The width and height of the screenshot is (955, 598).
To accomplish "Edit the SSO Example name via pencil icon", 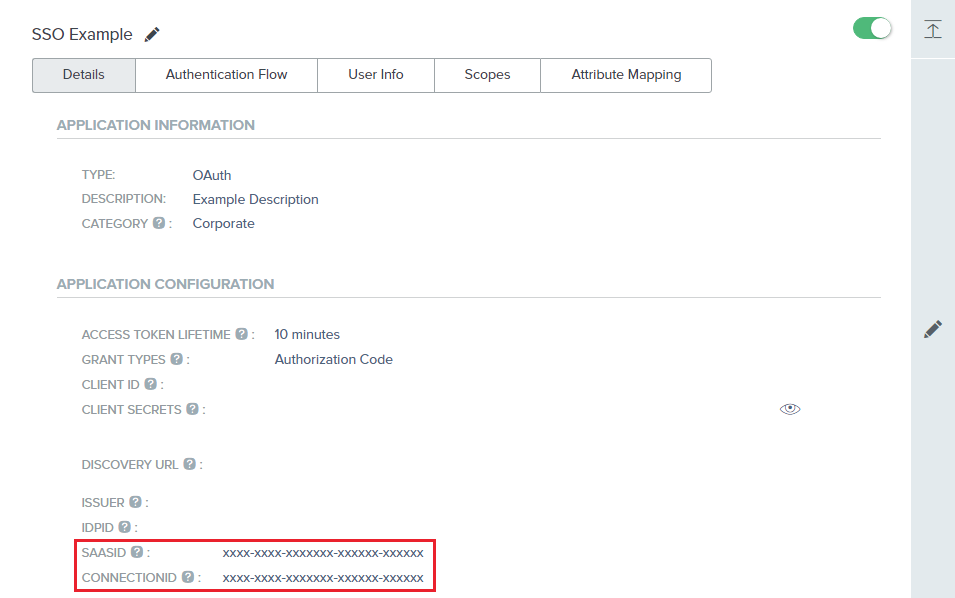I will (x=152, y=34).
